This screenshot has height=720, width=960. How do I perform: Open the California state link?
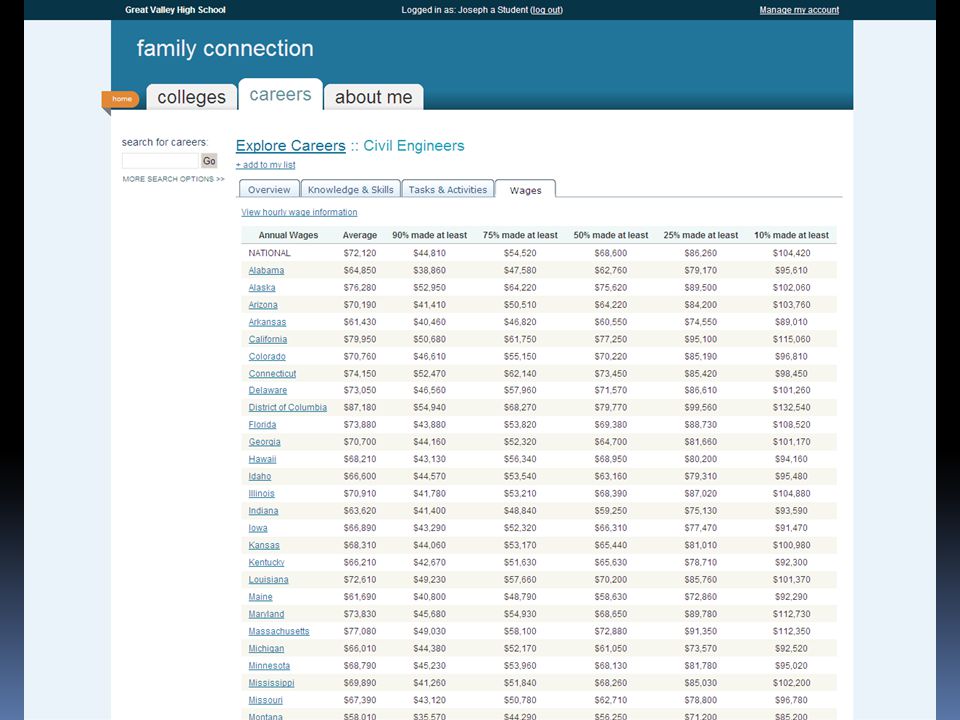click(x=268, y=339)
